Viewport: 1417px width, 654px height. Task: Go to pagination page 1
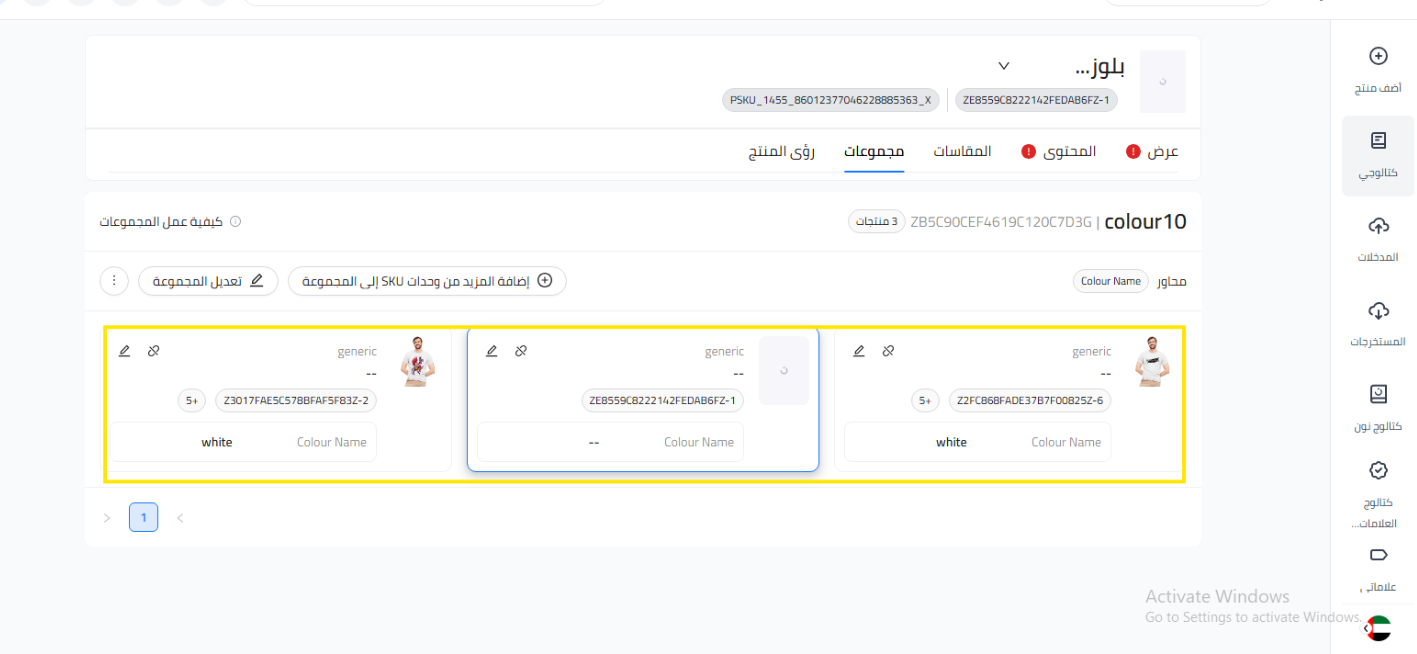[143, 517]
